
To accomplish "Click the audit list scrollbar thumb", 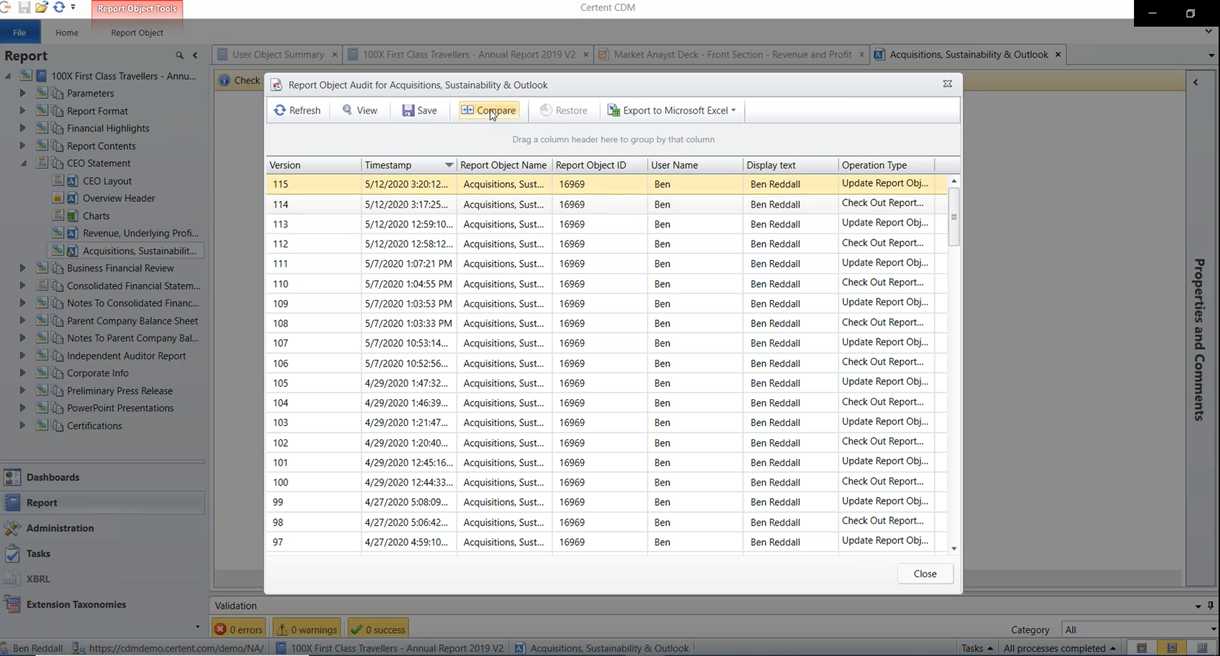I will click(954, 217).
